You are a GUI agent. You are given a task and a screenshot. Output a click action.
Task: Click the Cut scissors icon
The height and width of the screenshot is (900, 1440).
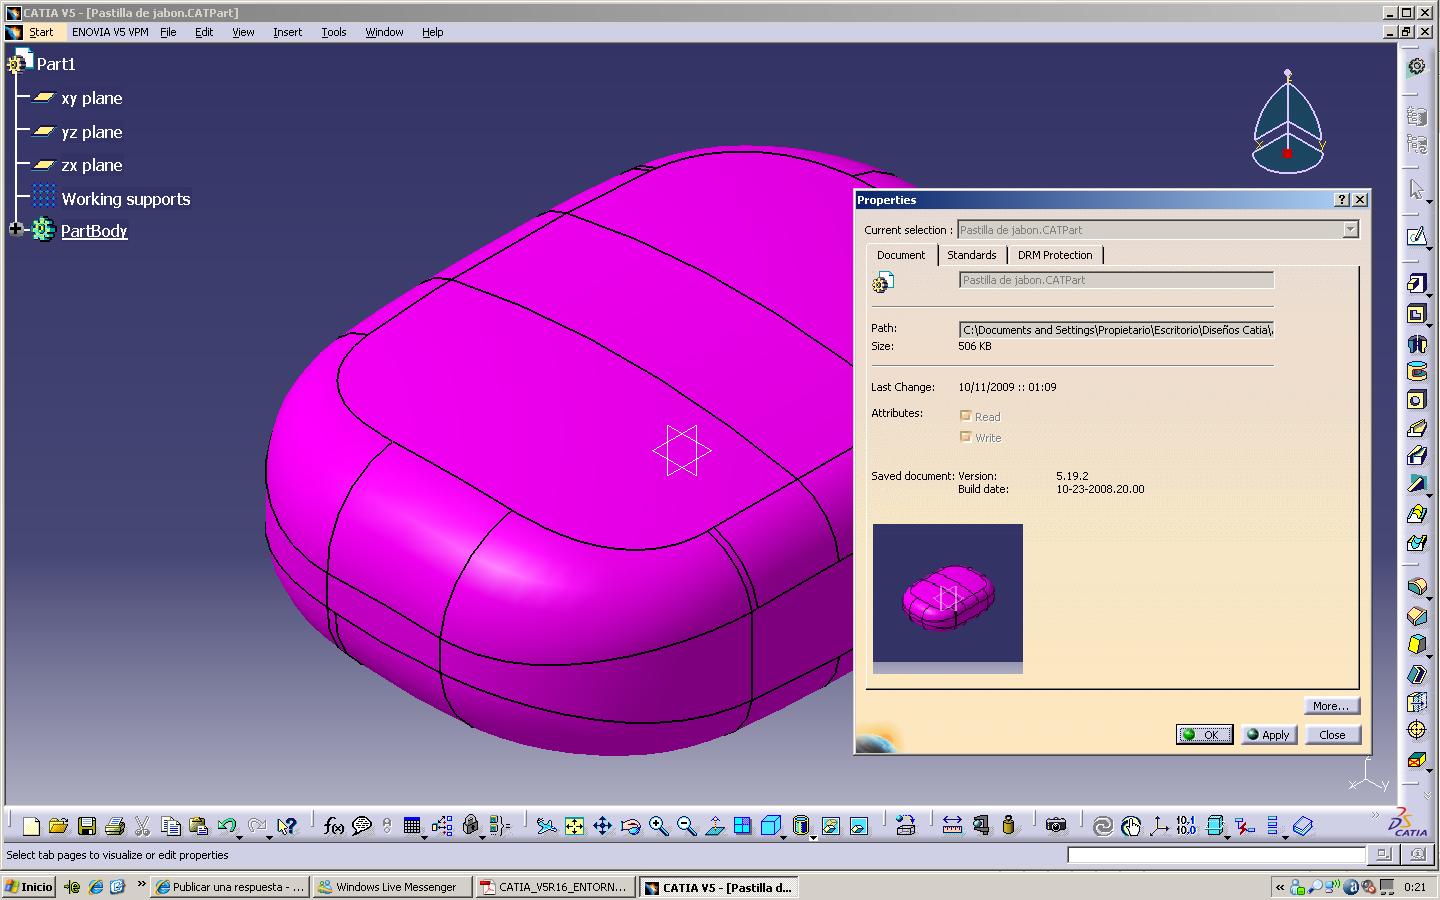point(142,826)
